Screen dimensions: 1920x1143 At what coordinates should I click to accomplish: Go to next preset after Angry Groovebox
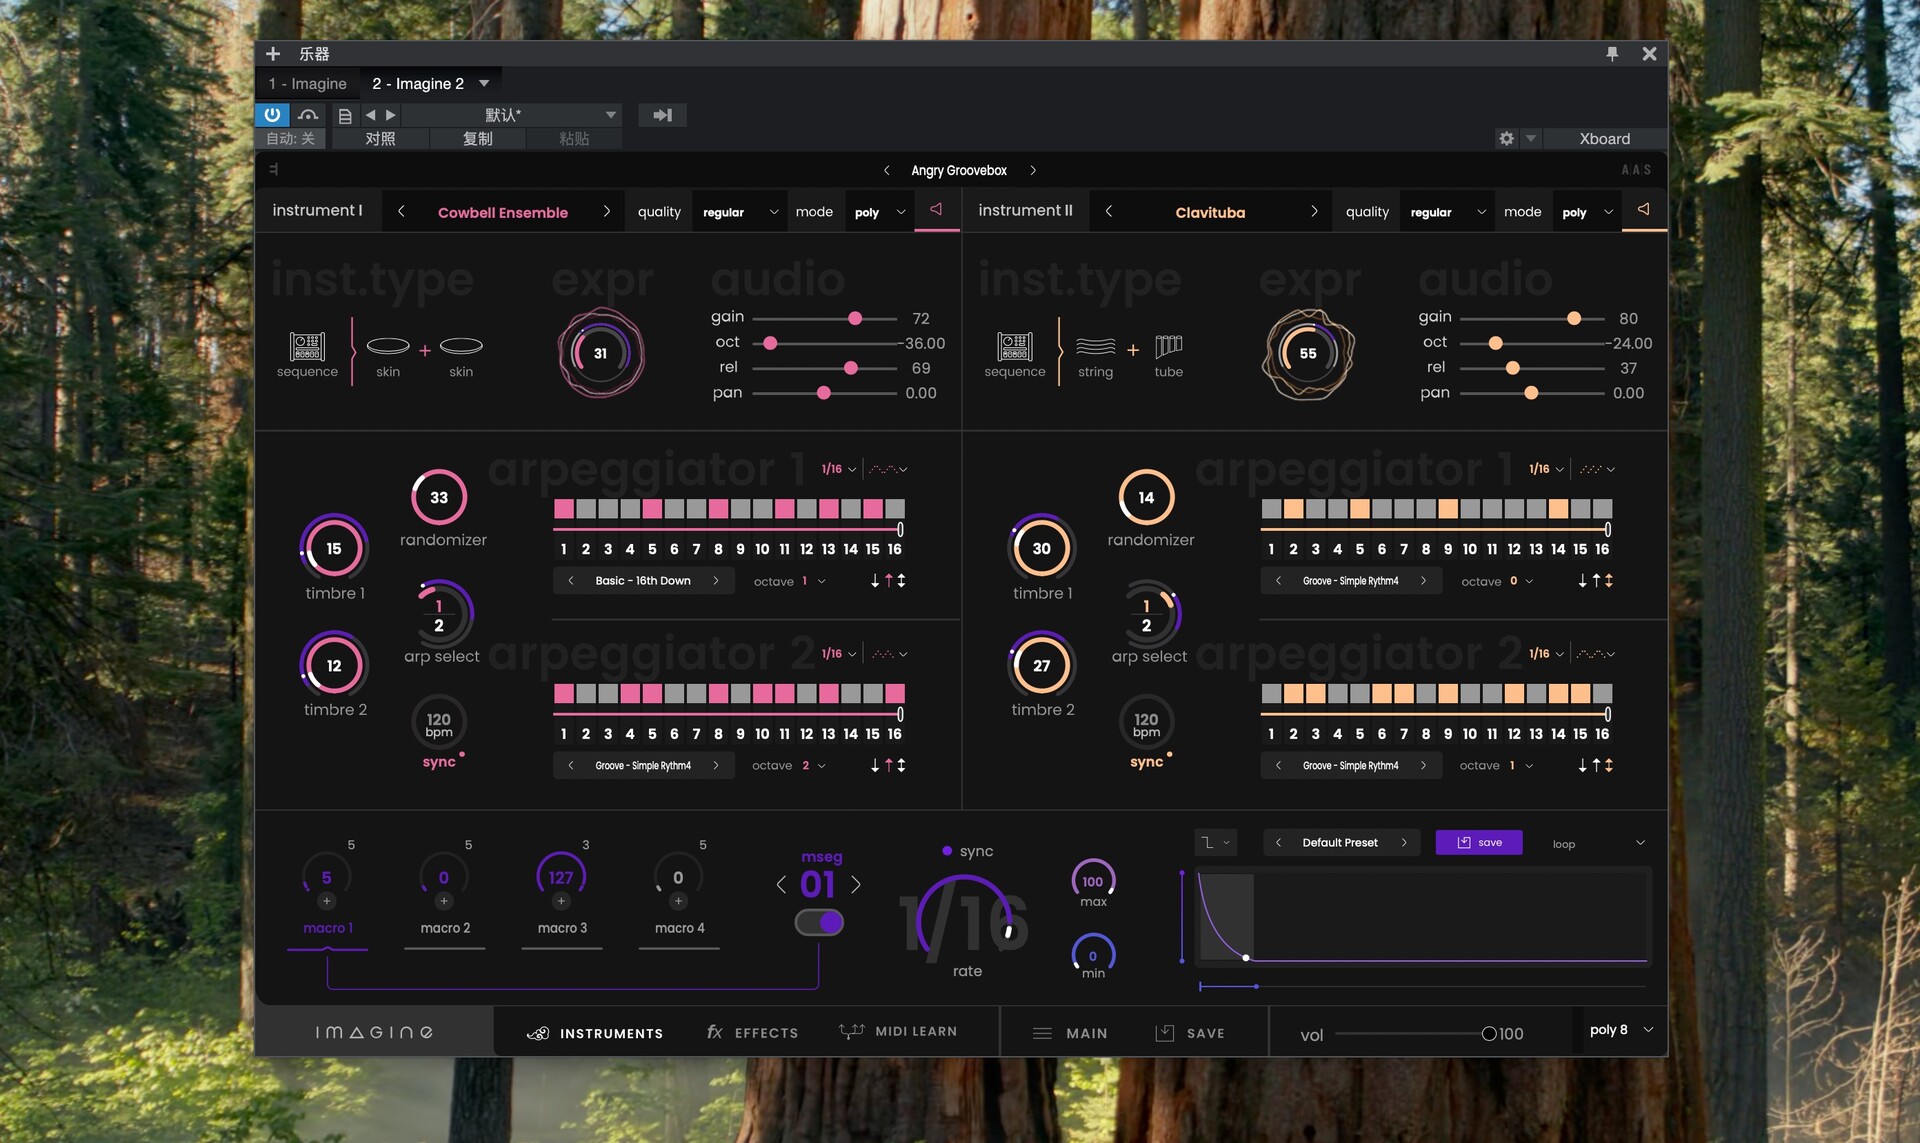[1033, 171]
